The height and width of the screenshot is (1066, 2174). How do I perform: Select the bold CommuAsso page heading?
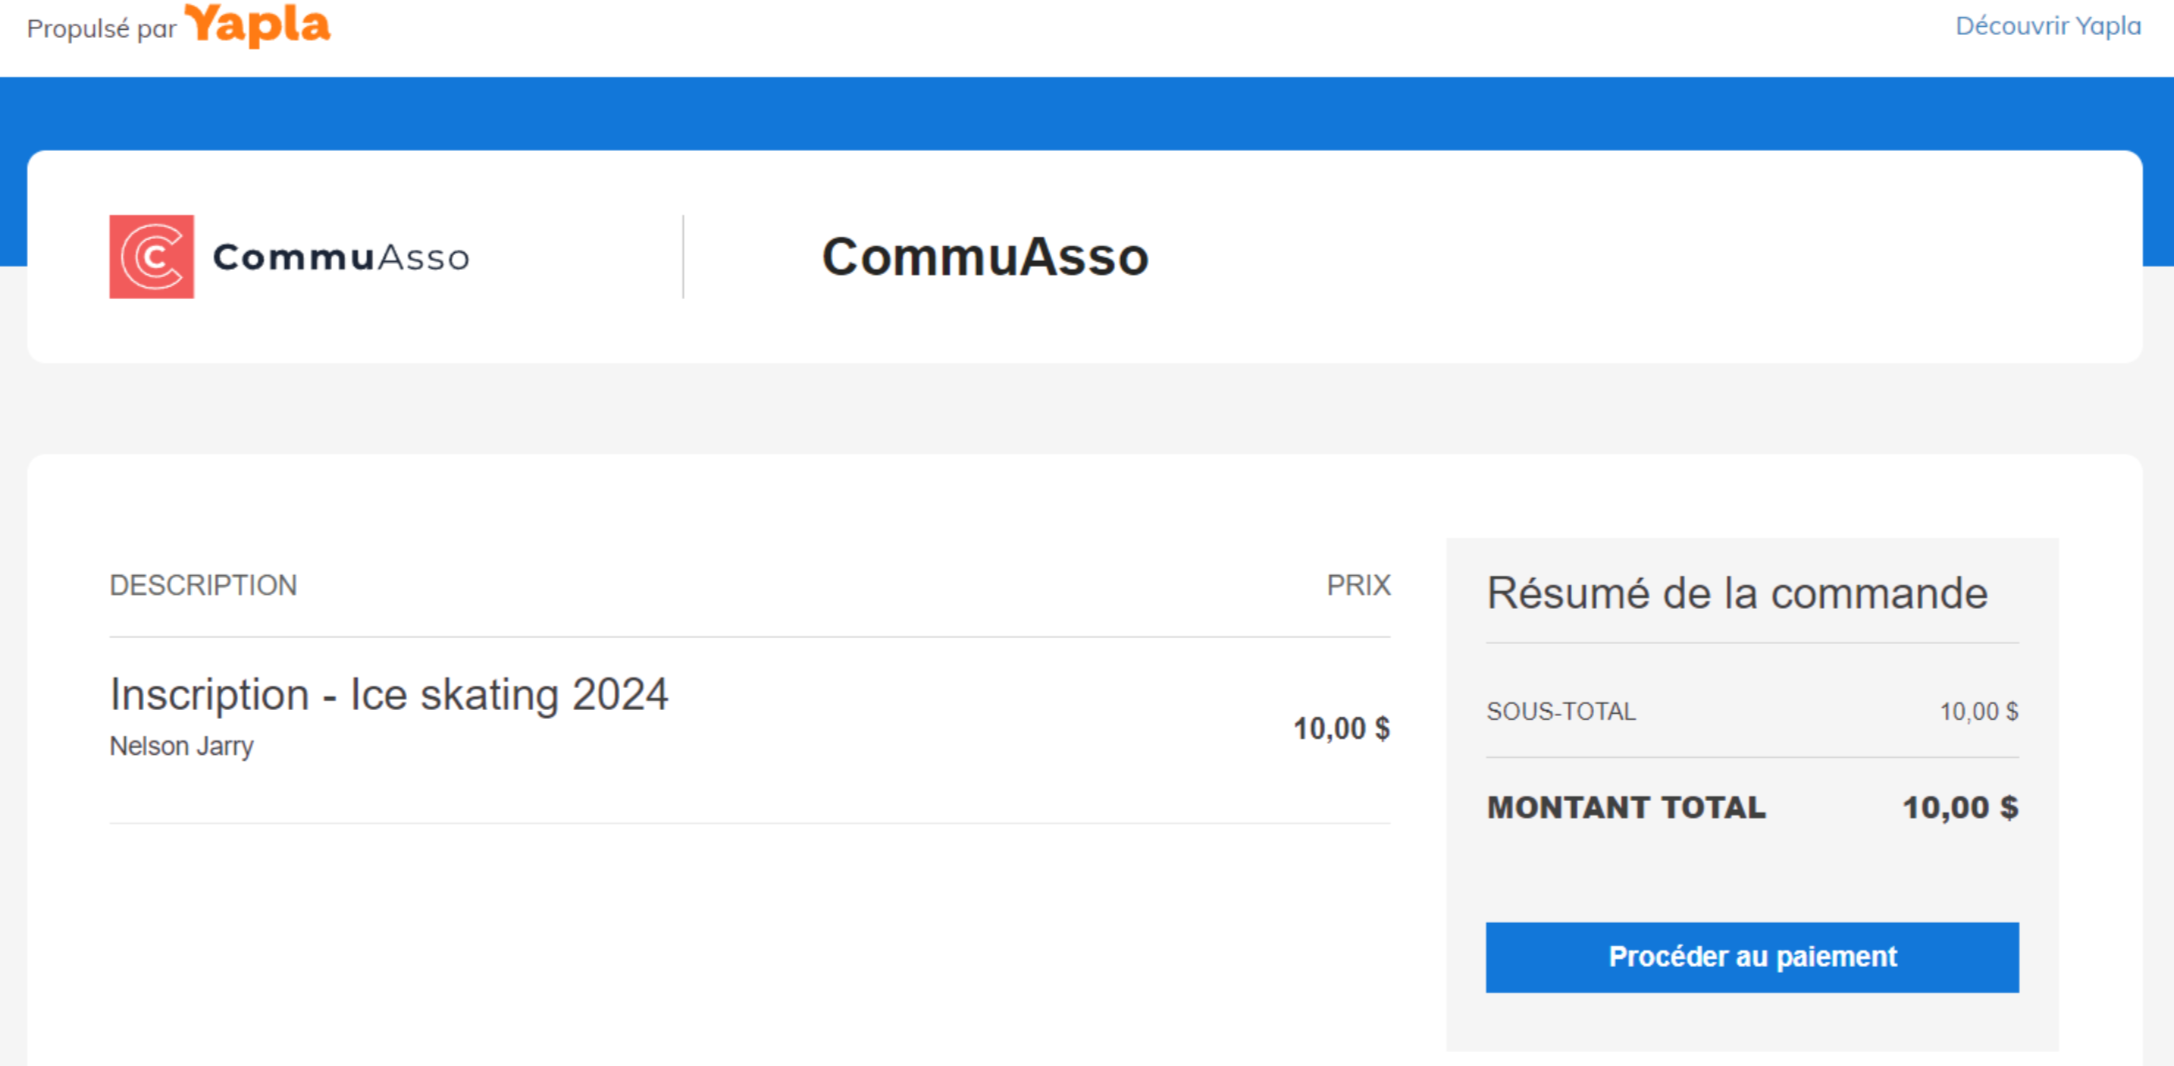pos(984,257)
